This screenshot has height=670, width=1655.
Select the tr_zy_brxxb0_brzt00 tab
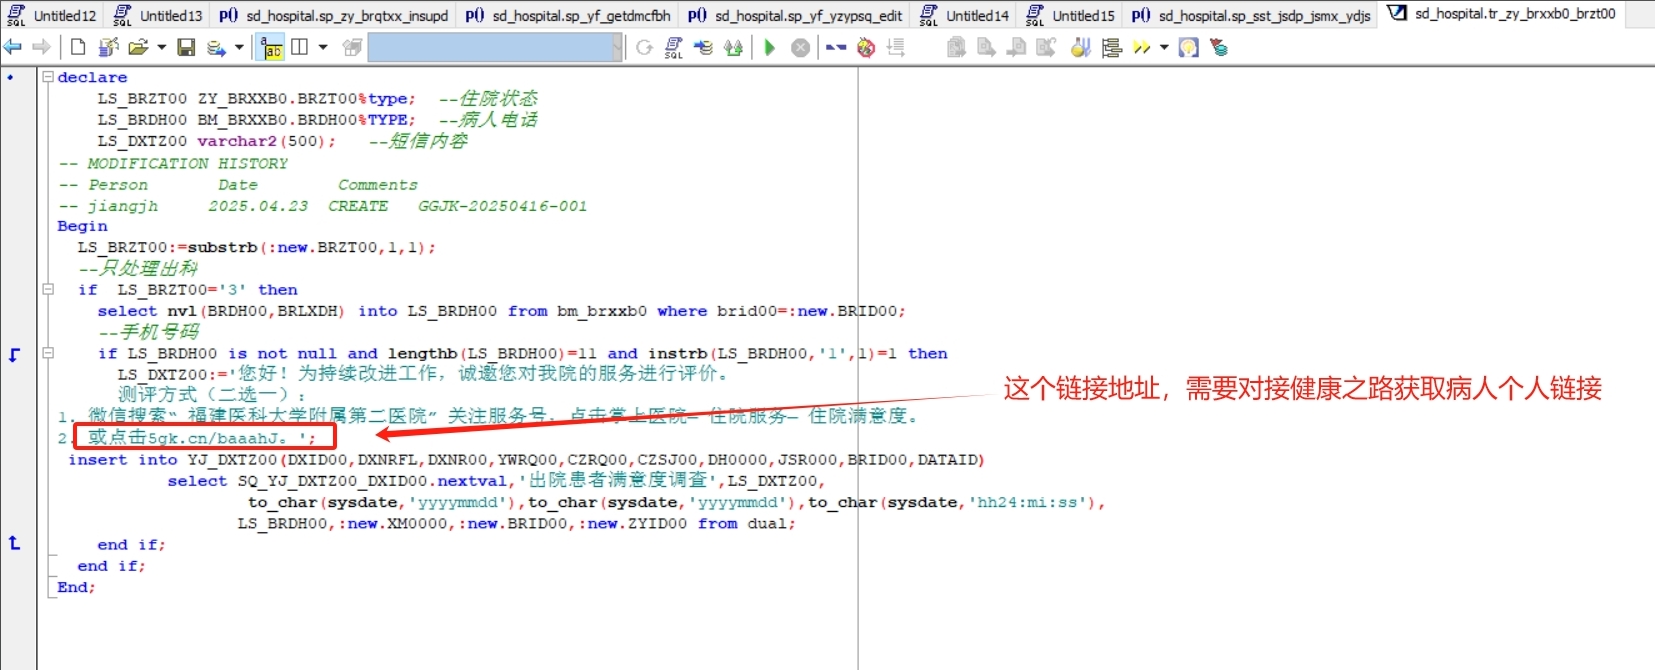(x=1502, y=14)
